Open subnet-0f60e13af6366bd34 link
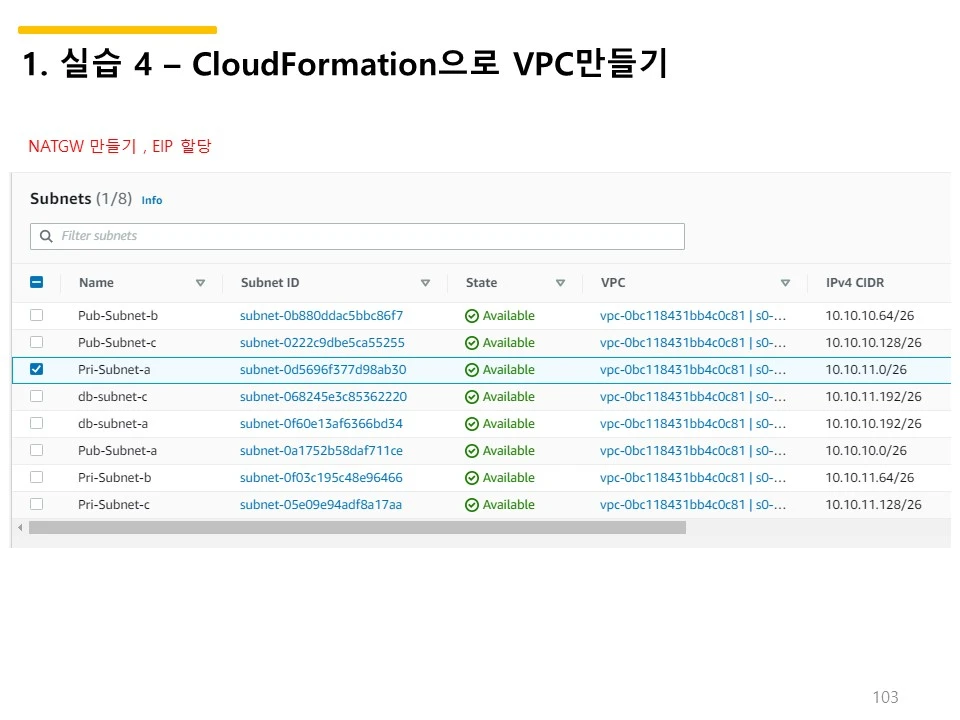This screenshot has width=960, height=720. (321, 424)
